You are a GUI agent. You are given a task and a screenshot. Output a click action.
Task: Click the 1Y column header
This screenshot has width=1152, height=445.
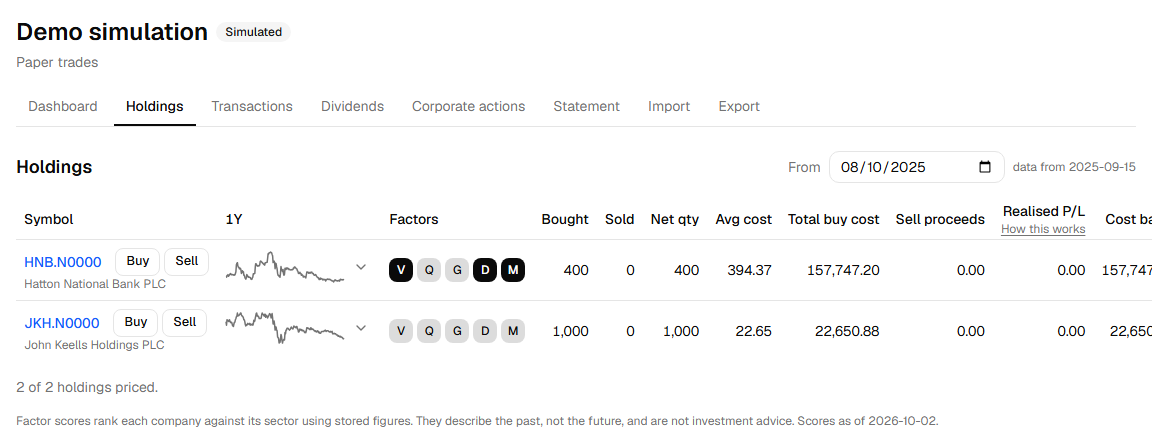234,220
